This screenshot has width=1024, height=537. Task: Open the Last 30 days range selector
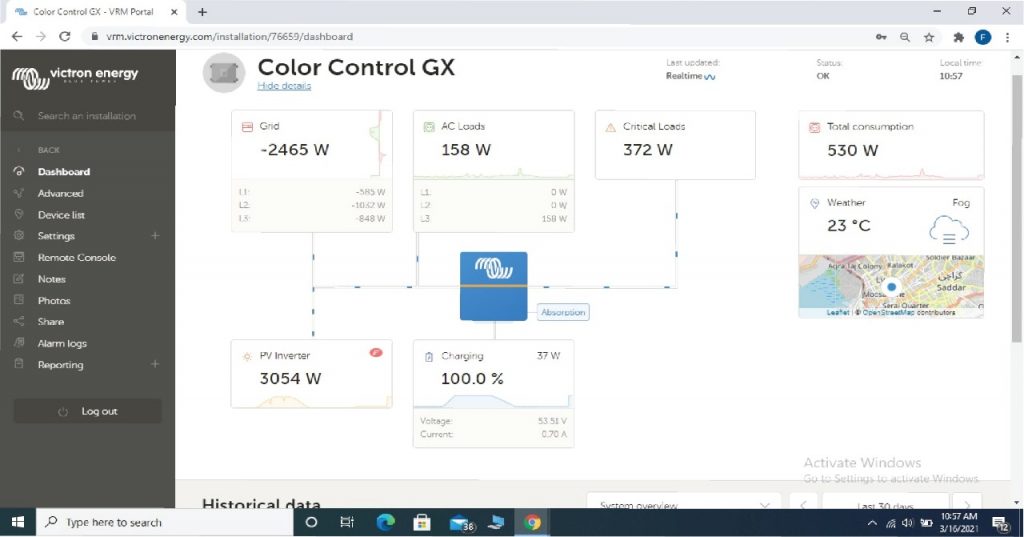click(885, 502)
